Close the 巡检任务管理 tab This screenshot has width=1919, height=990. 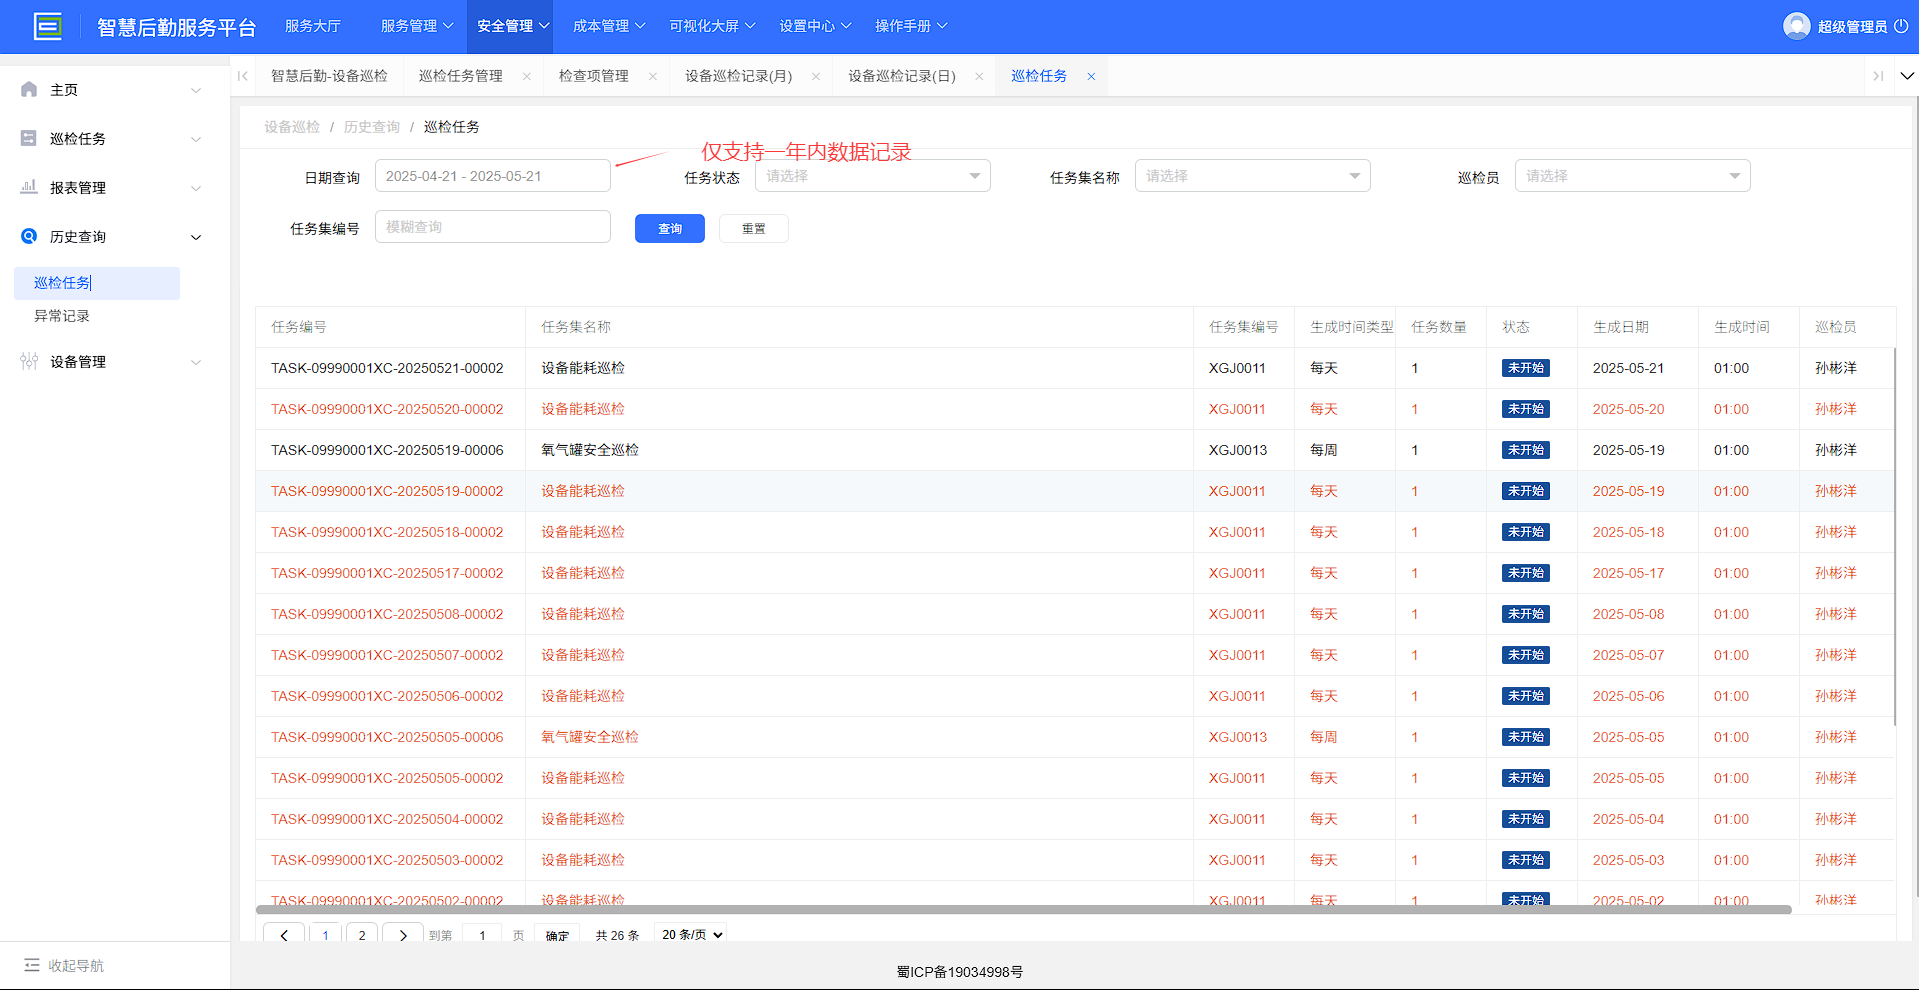click(x=527, y=76)
